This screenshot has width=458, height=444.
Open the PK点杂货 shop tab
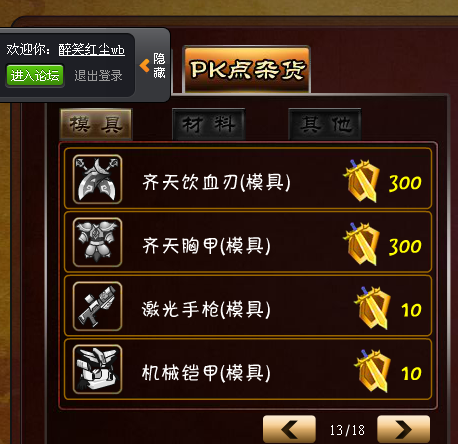(x=247, y=70)
